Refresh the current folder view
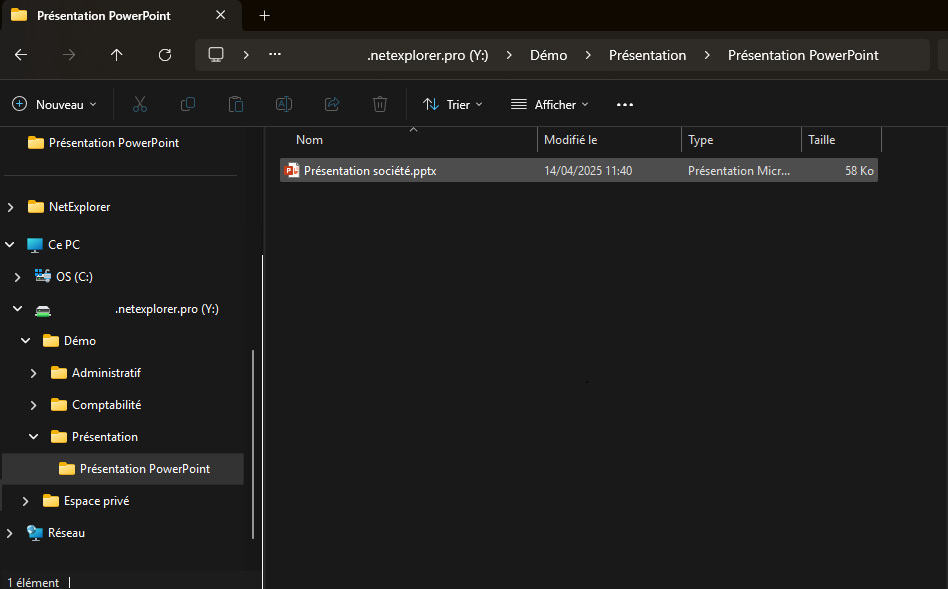The width and height of the screenshot is (948, 589). (164, 55)
